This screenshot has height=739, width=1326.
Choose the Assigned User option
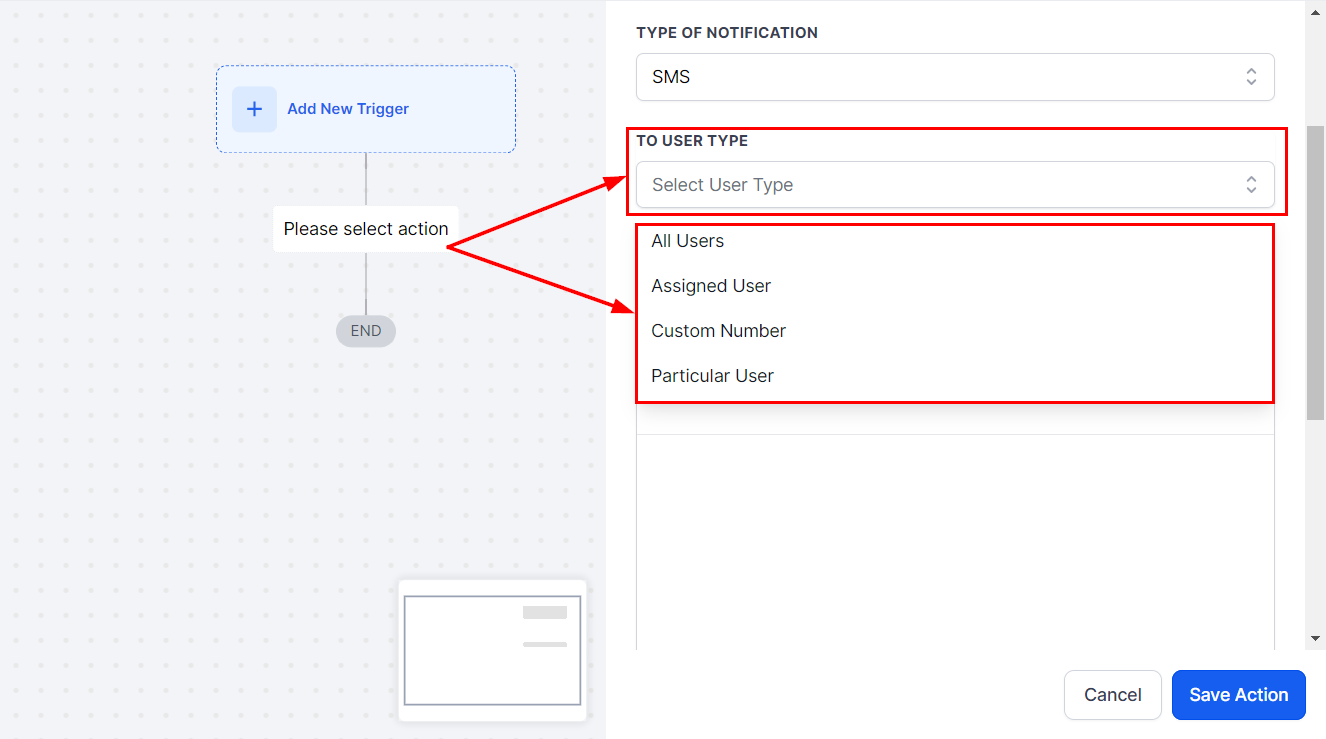[x=711, y=286]
